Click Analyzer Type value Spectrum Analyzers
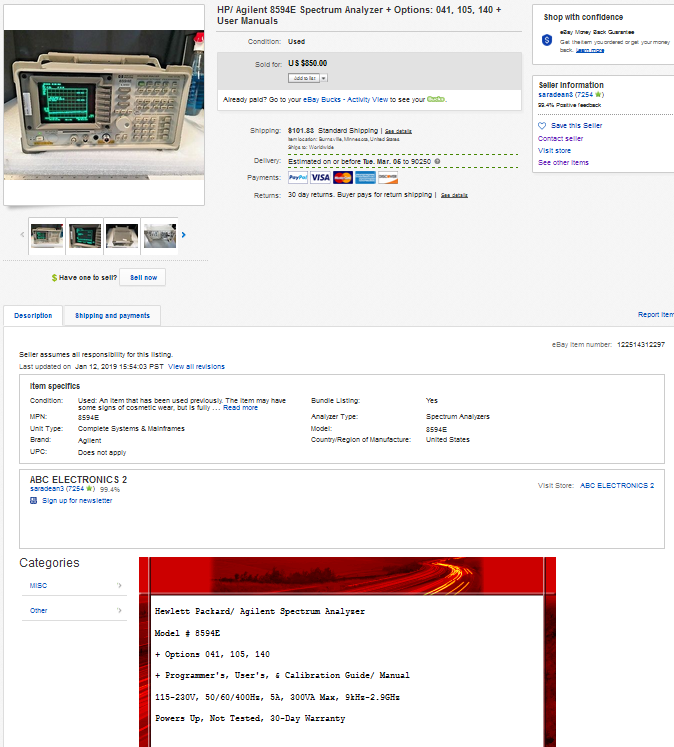 (458, 417)
